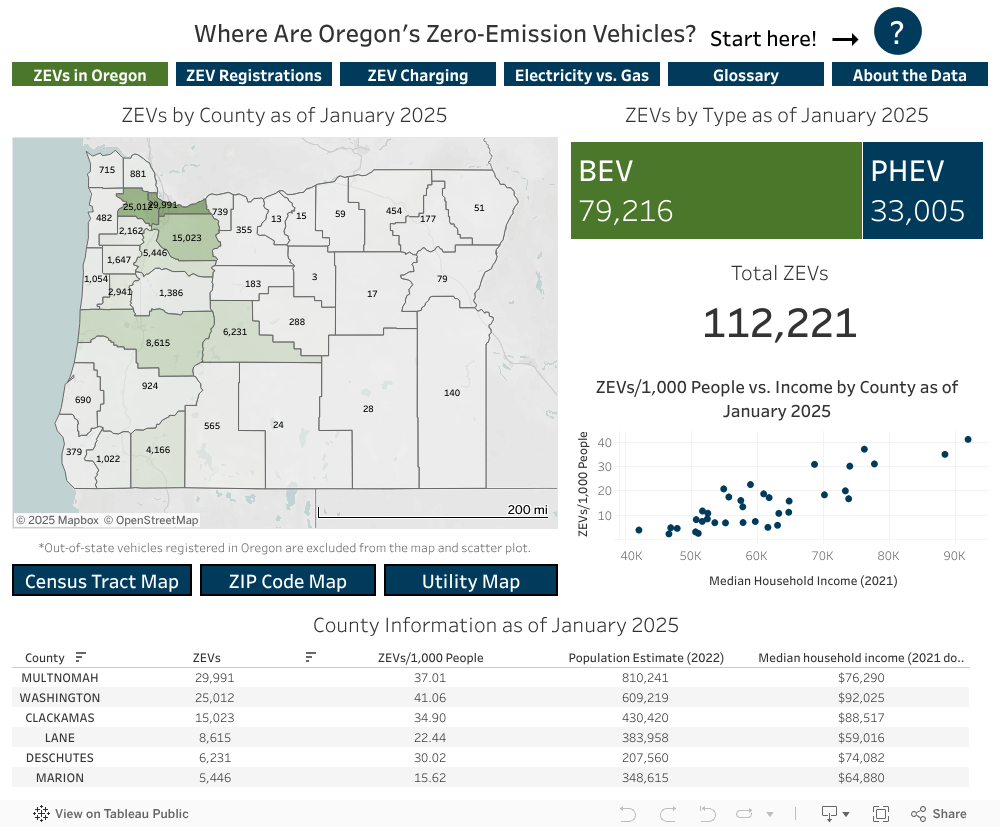Open the ZEV Charging tab
The width and height of the screenshot is (1000, 827).
pyautogui.click(x=417, y=75)
